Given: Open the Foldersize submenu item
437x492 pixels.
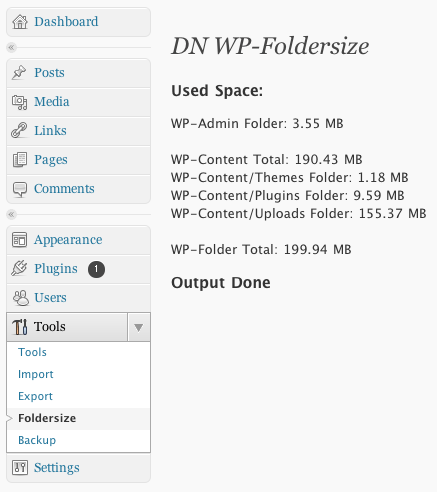Looking at the screenshot, I should 47,418.
